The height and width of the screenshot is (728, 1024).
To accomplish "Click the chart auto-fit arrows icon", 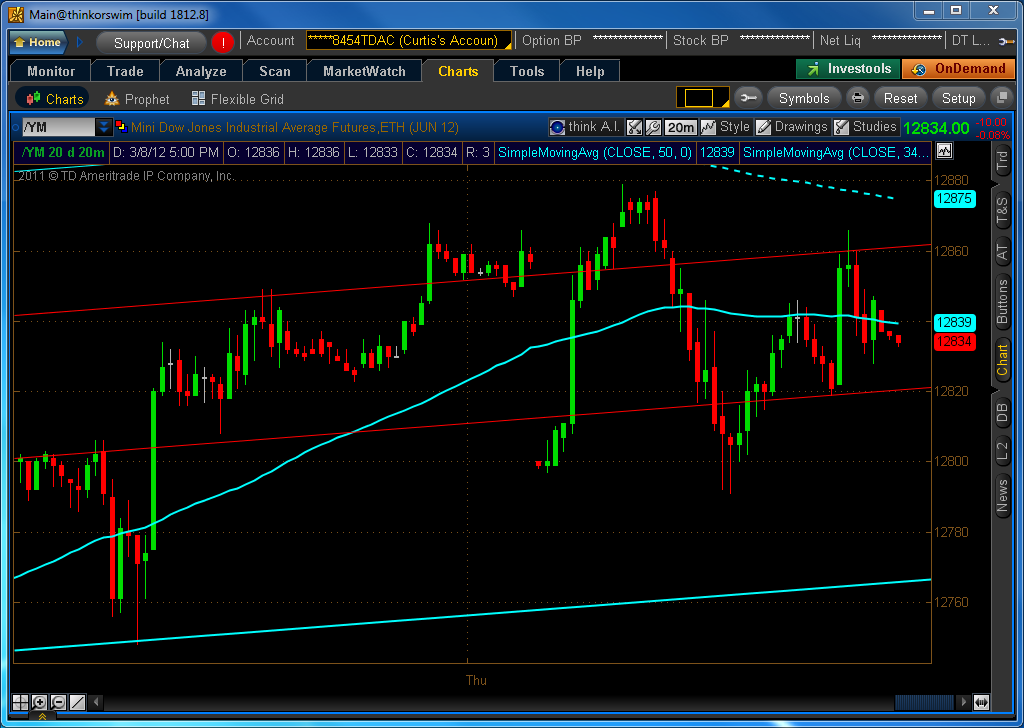I will coord(634,127).
